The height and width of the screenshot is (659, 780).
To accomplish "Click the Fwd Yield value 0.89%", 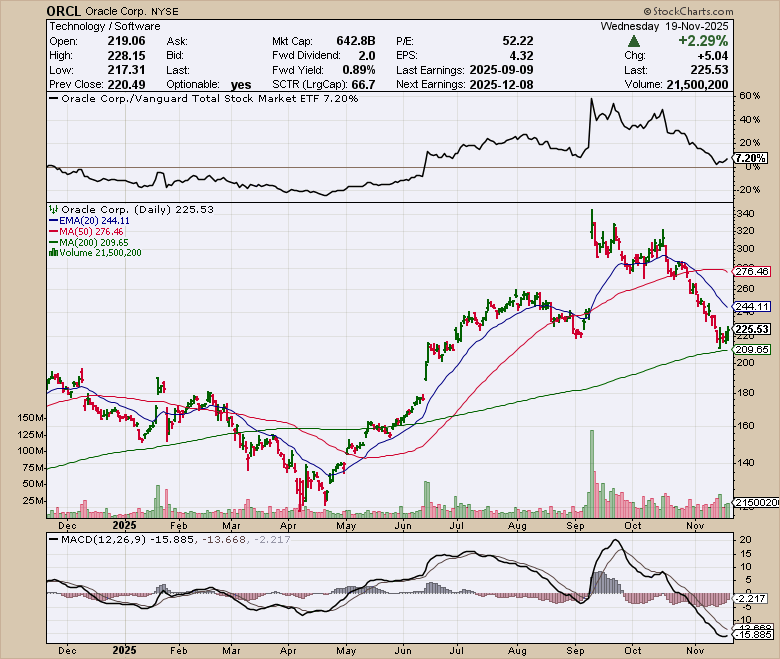I will 359,70.
